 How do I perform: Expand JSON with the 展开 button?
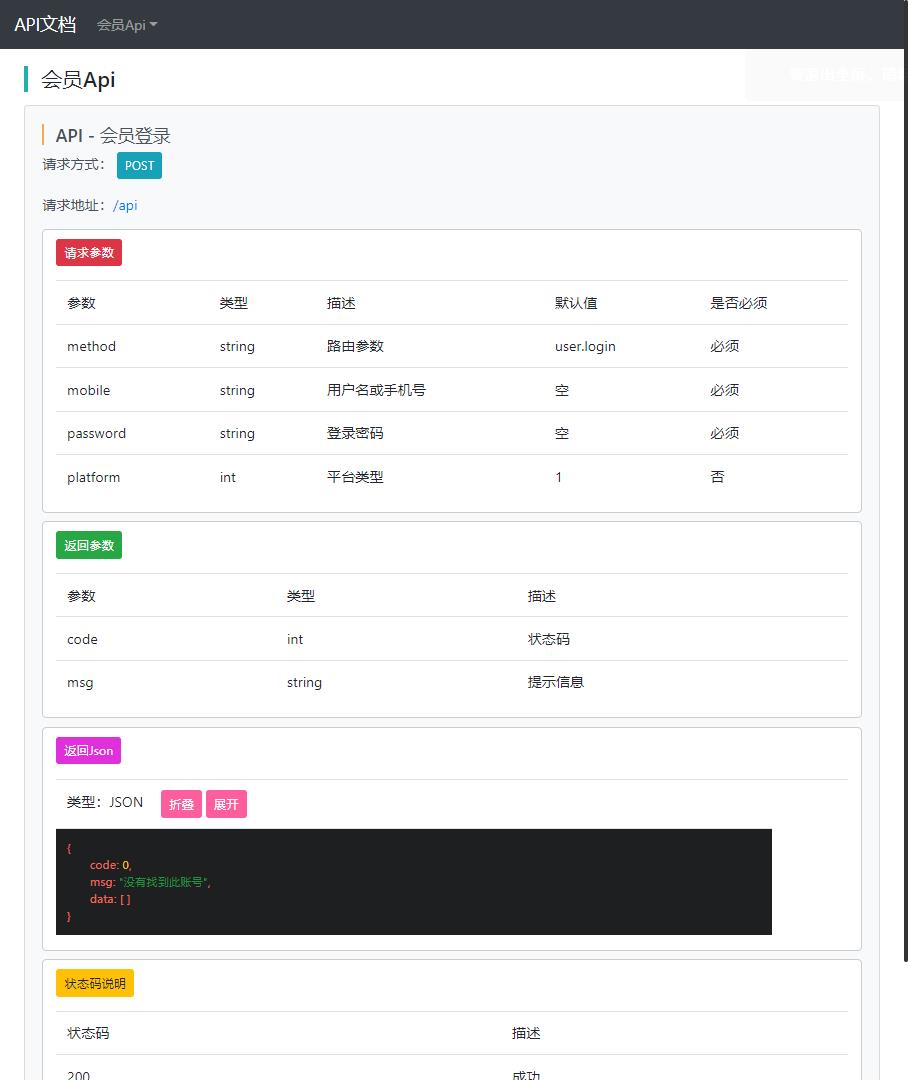point(226,804)
